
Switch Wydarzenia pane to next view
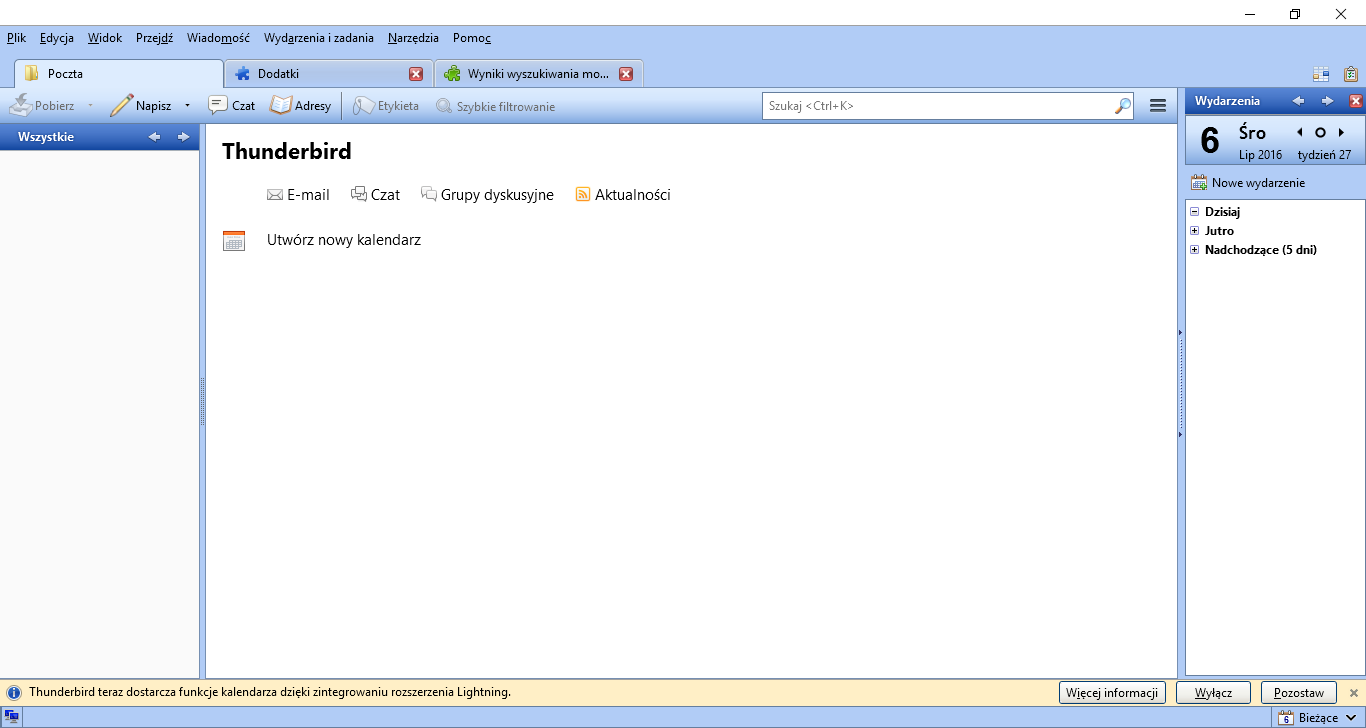point(1327,101)
